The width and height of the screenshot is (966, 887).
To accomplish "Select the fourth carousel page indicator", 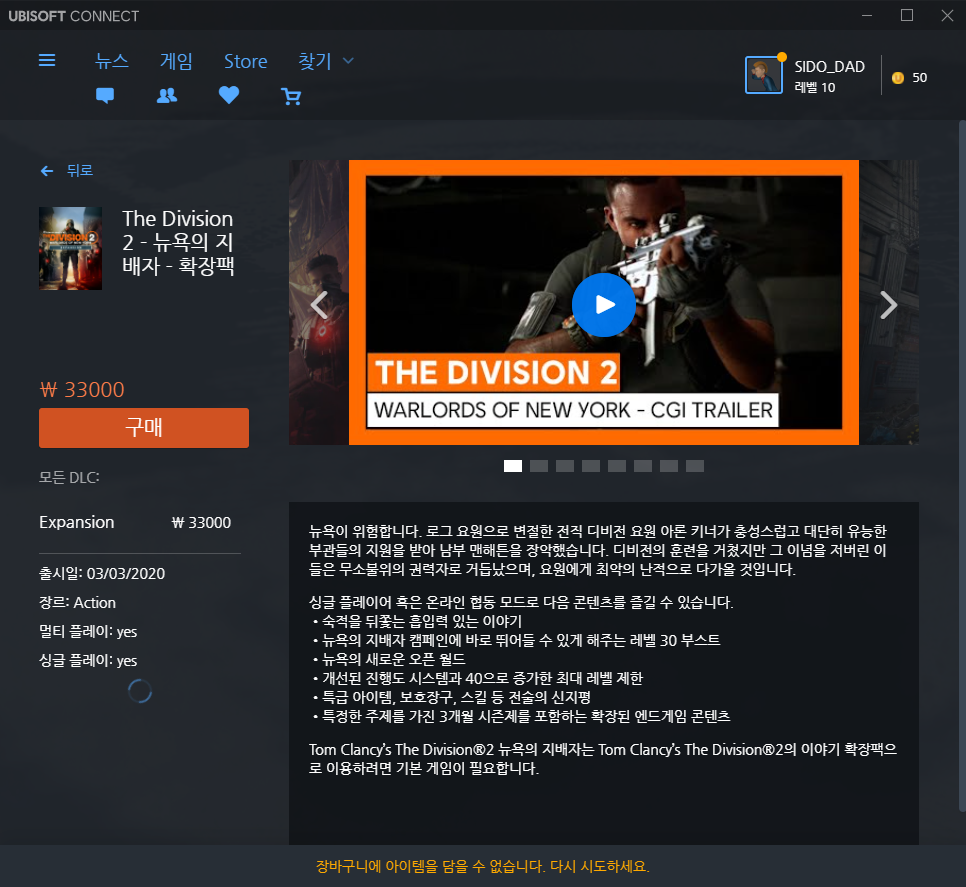I will [591, 466].
